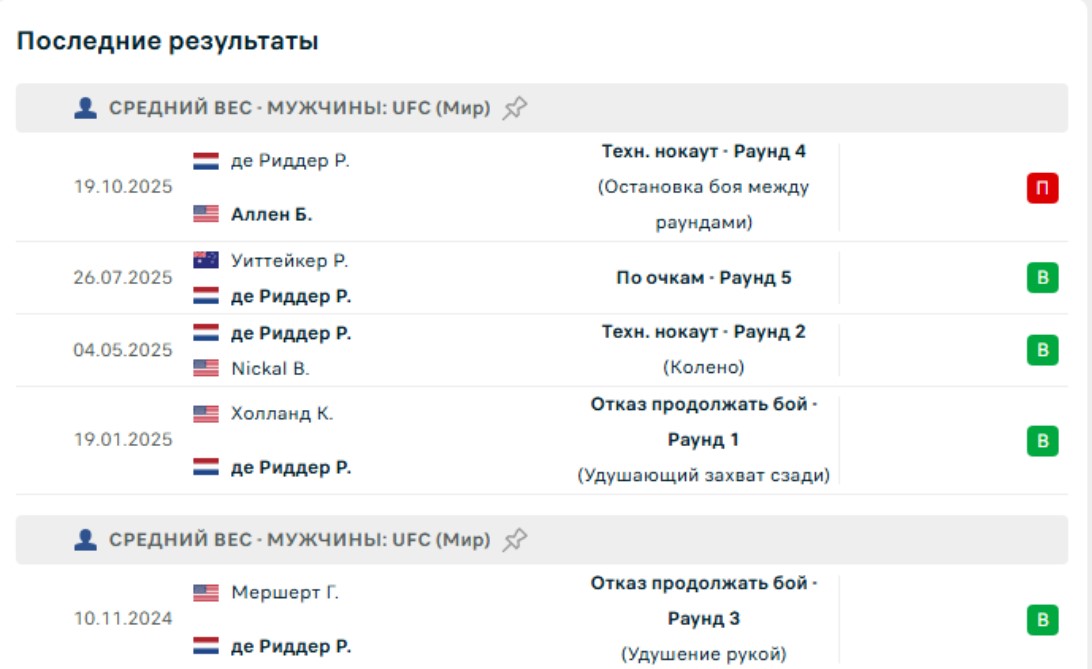Click the "По очкам - Раунд 5" result
Viewport: 1092px width, 669px height.
(x=703, y=278)
